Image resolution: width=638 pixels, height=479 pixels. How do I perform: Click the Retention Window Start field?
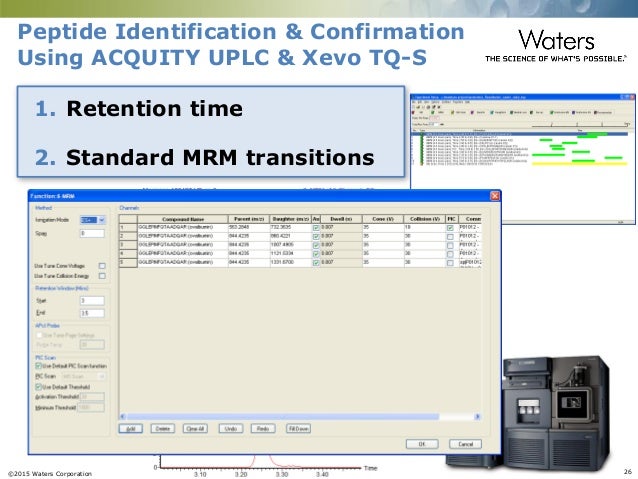(92, 301)
